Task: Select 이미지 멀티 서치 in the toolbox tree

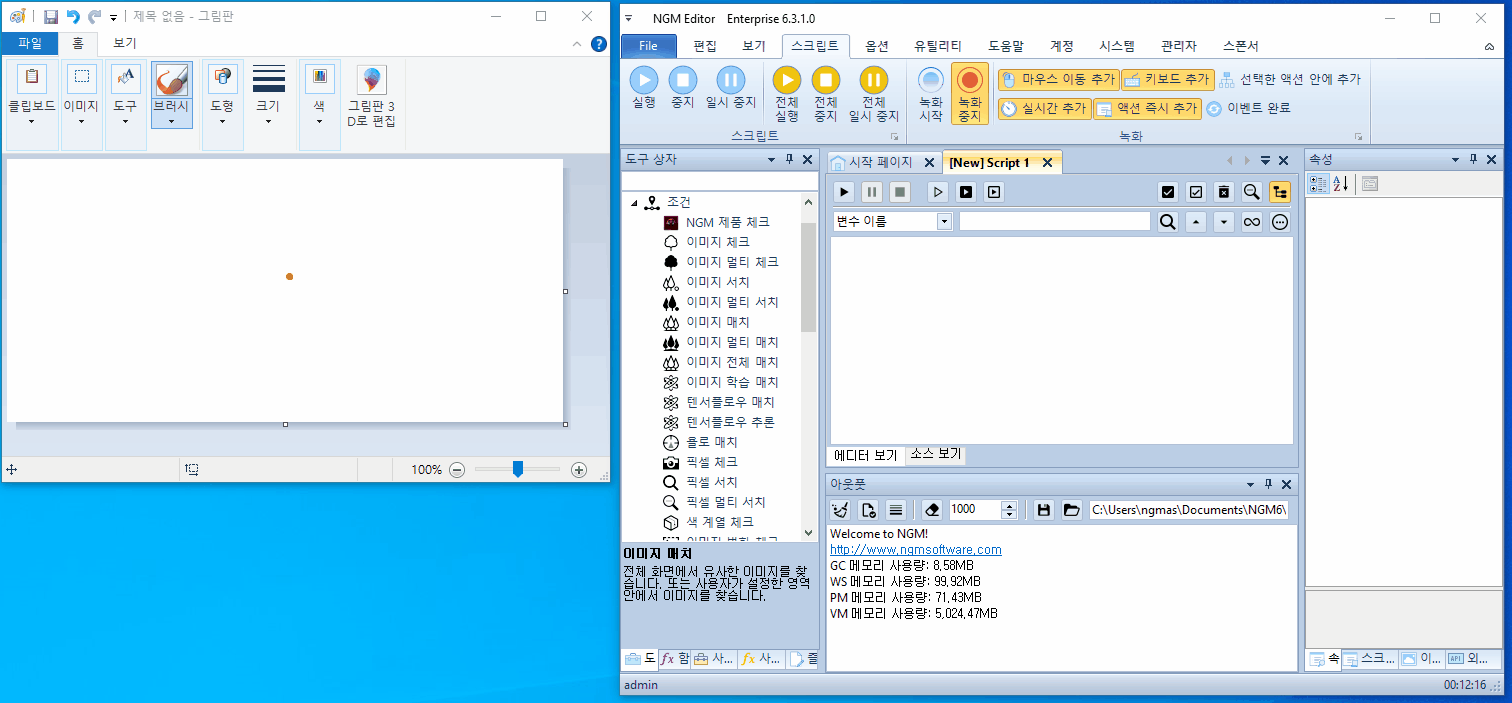Action: (x=732, y=302)
